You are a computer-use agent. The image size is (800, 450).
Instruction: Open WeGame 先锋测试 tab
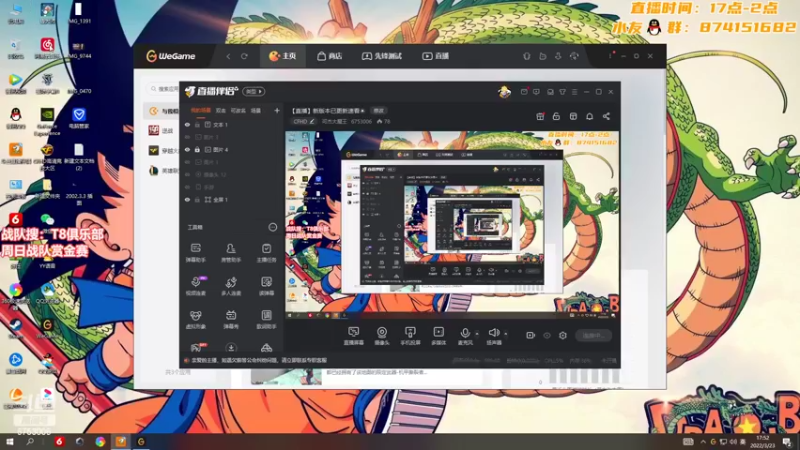(382, 56)
